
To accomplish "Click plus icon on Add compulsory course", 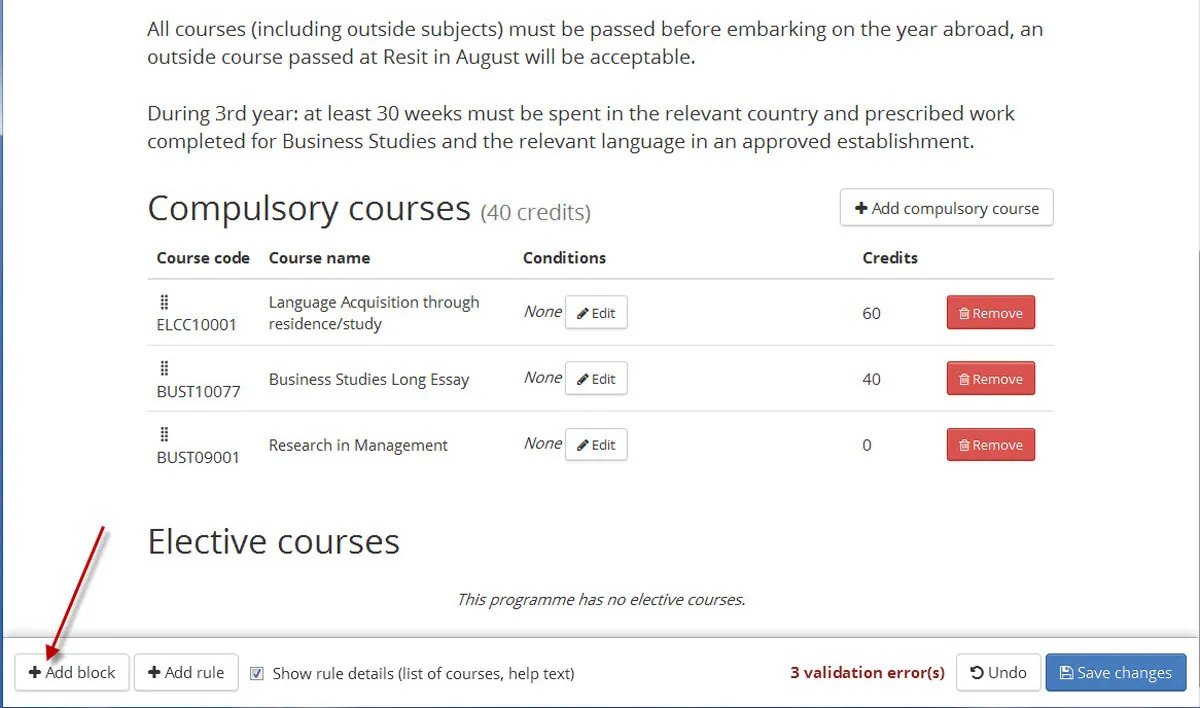I will point(861,208).
